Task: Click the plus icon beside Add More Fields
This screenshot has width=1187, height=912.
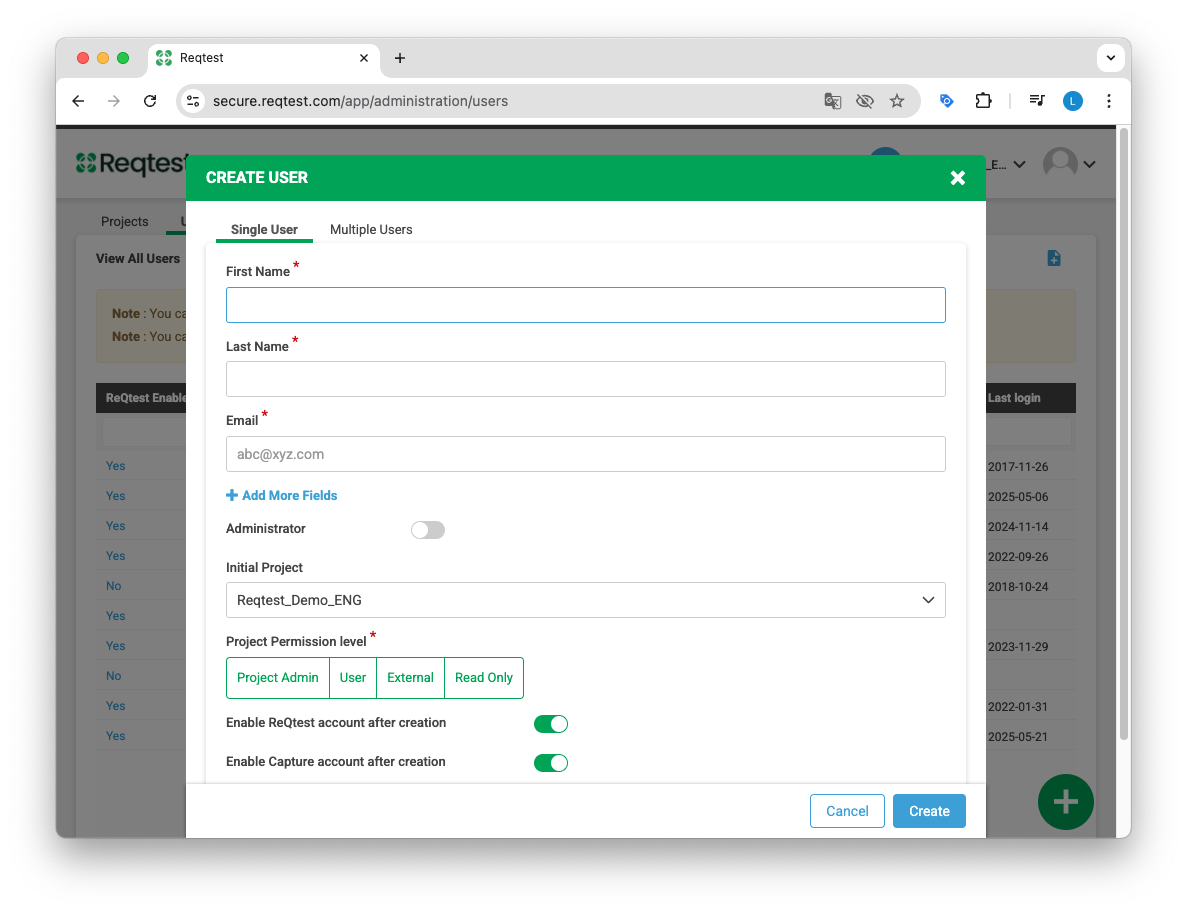Action: click(x=232, y=495)
